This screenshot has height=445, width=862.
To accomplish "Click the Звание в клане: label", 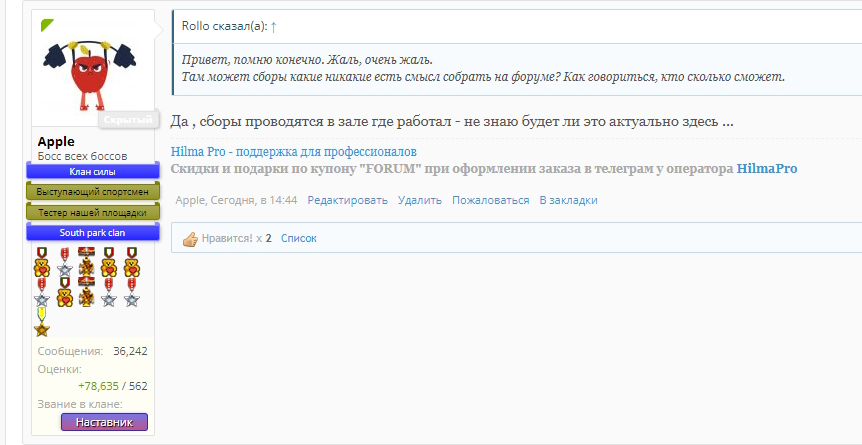I will coord(80,404).
